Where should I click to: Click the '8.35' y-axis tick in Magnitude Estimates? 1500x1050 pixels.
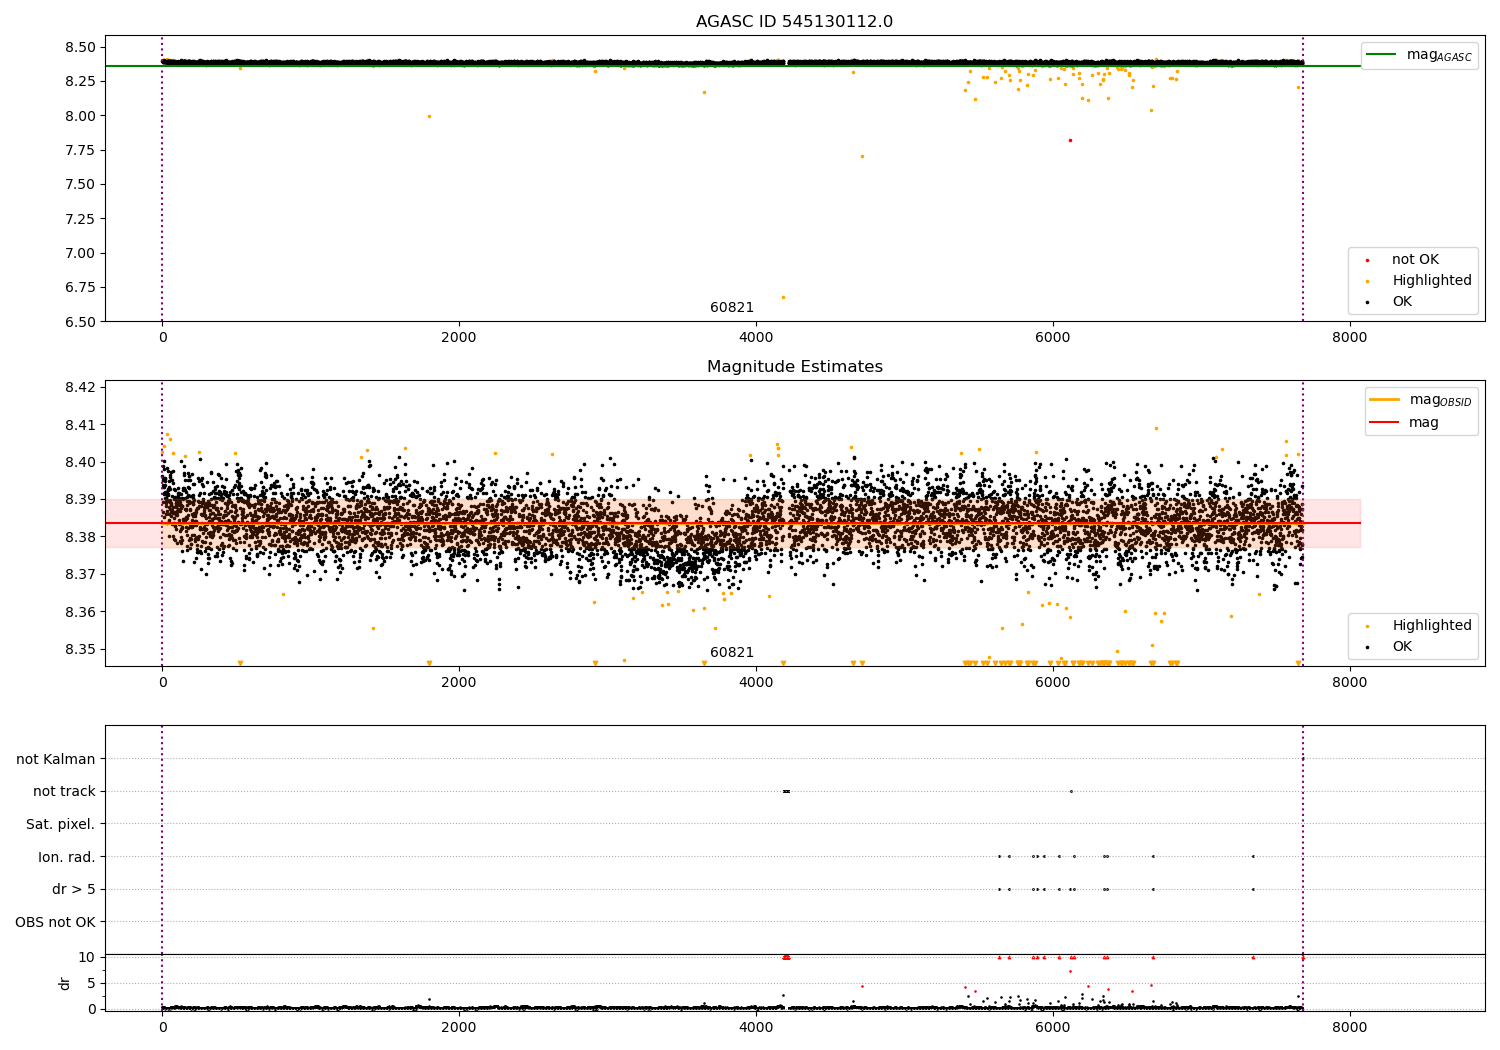(82, 649)
